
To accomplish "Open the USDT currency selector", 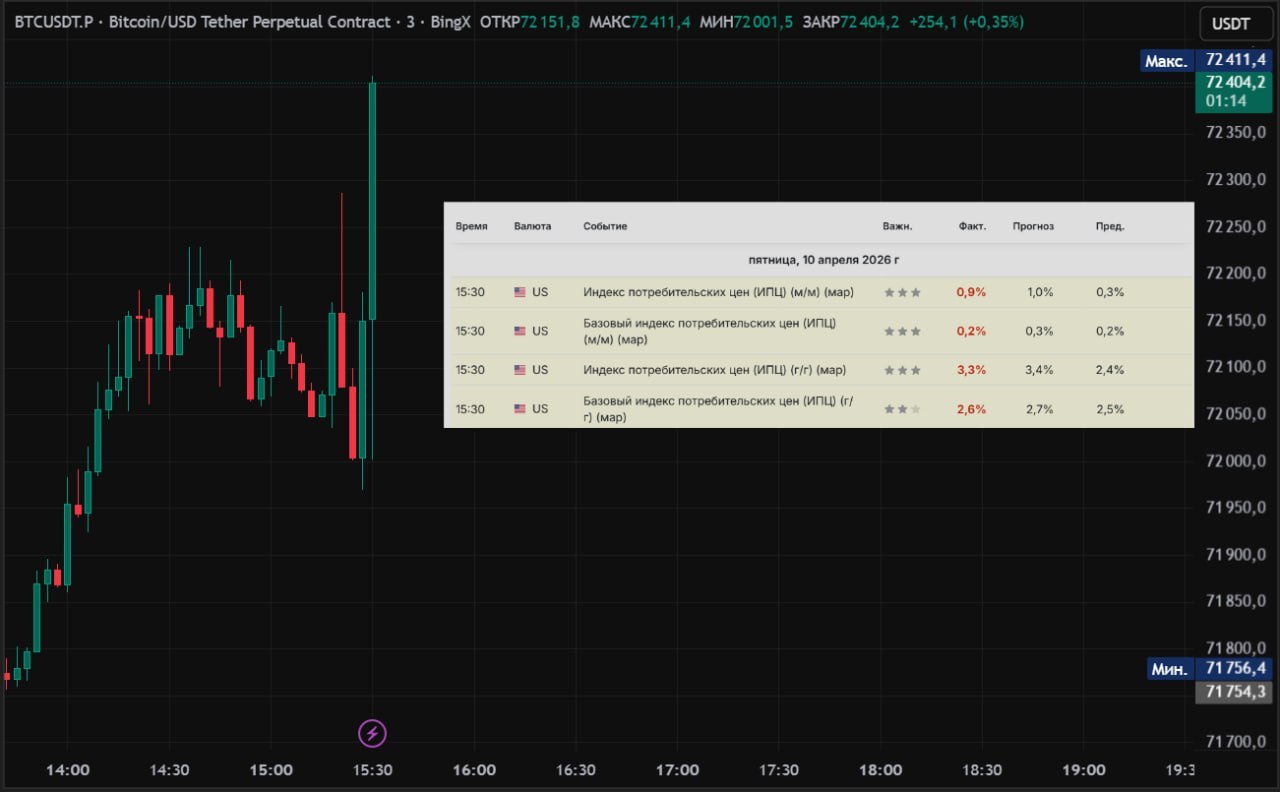I will click(1230, 24).
